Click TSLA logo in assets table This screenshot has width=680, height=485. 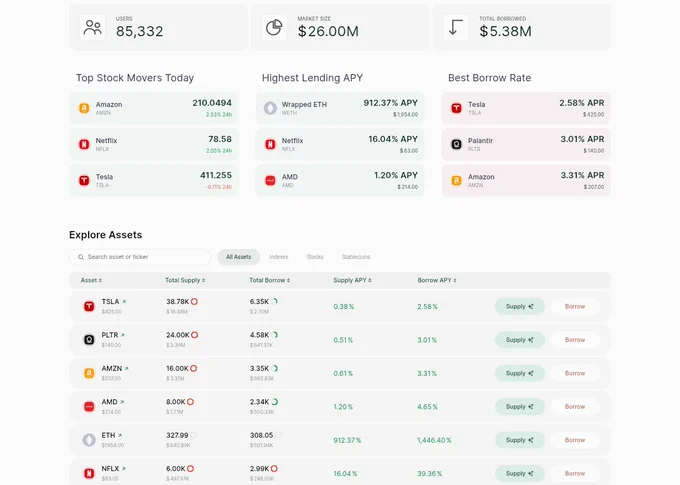click(89, 306)
